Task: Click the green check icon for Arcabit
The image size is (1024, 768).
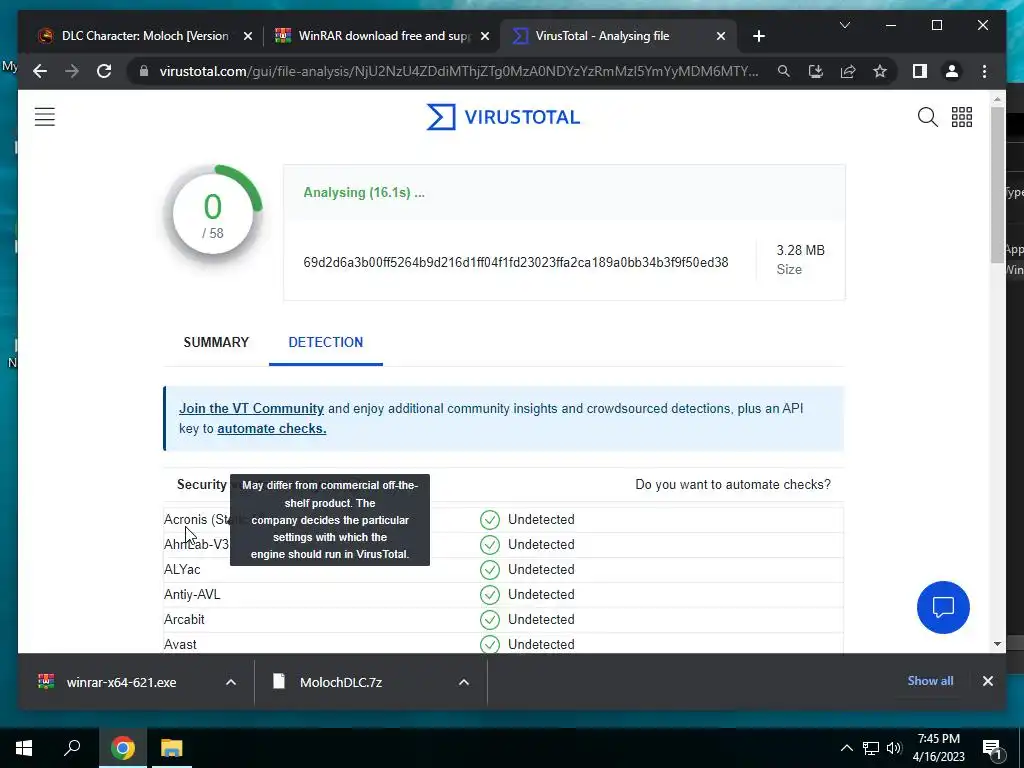Action: click(x=490, y=619)
